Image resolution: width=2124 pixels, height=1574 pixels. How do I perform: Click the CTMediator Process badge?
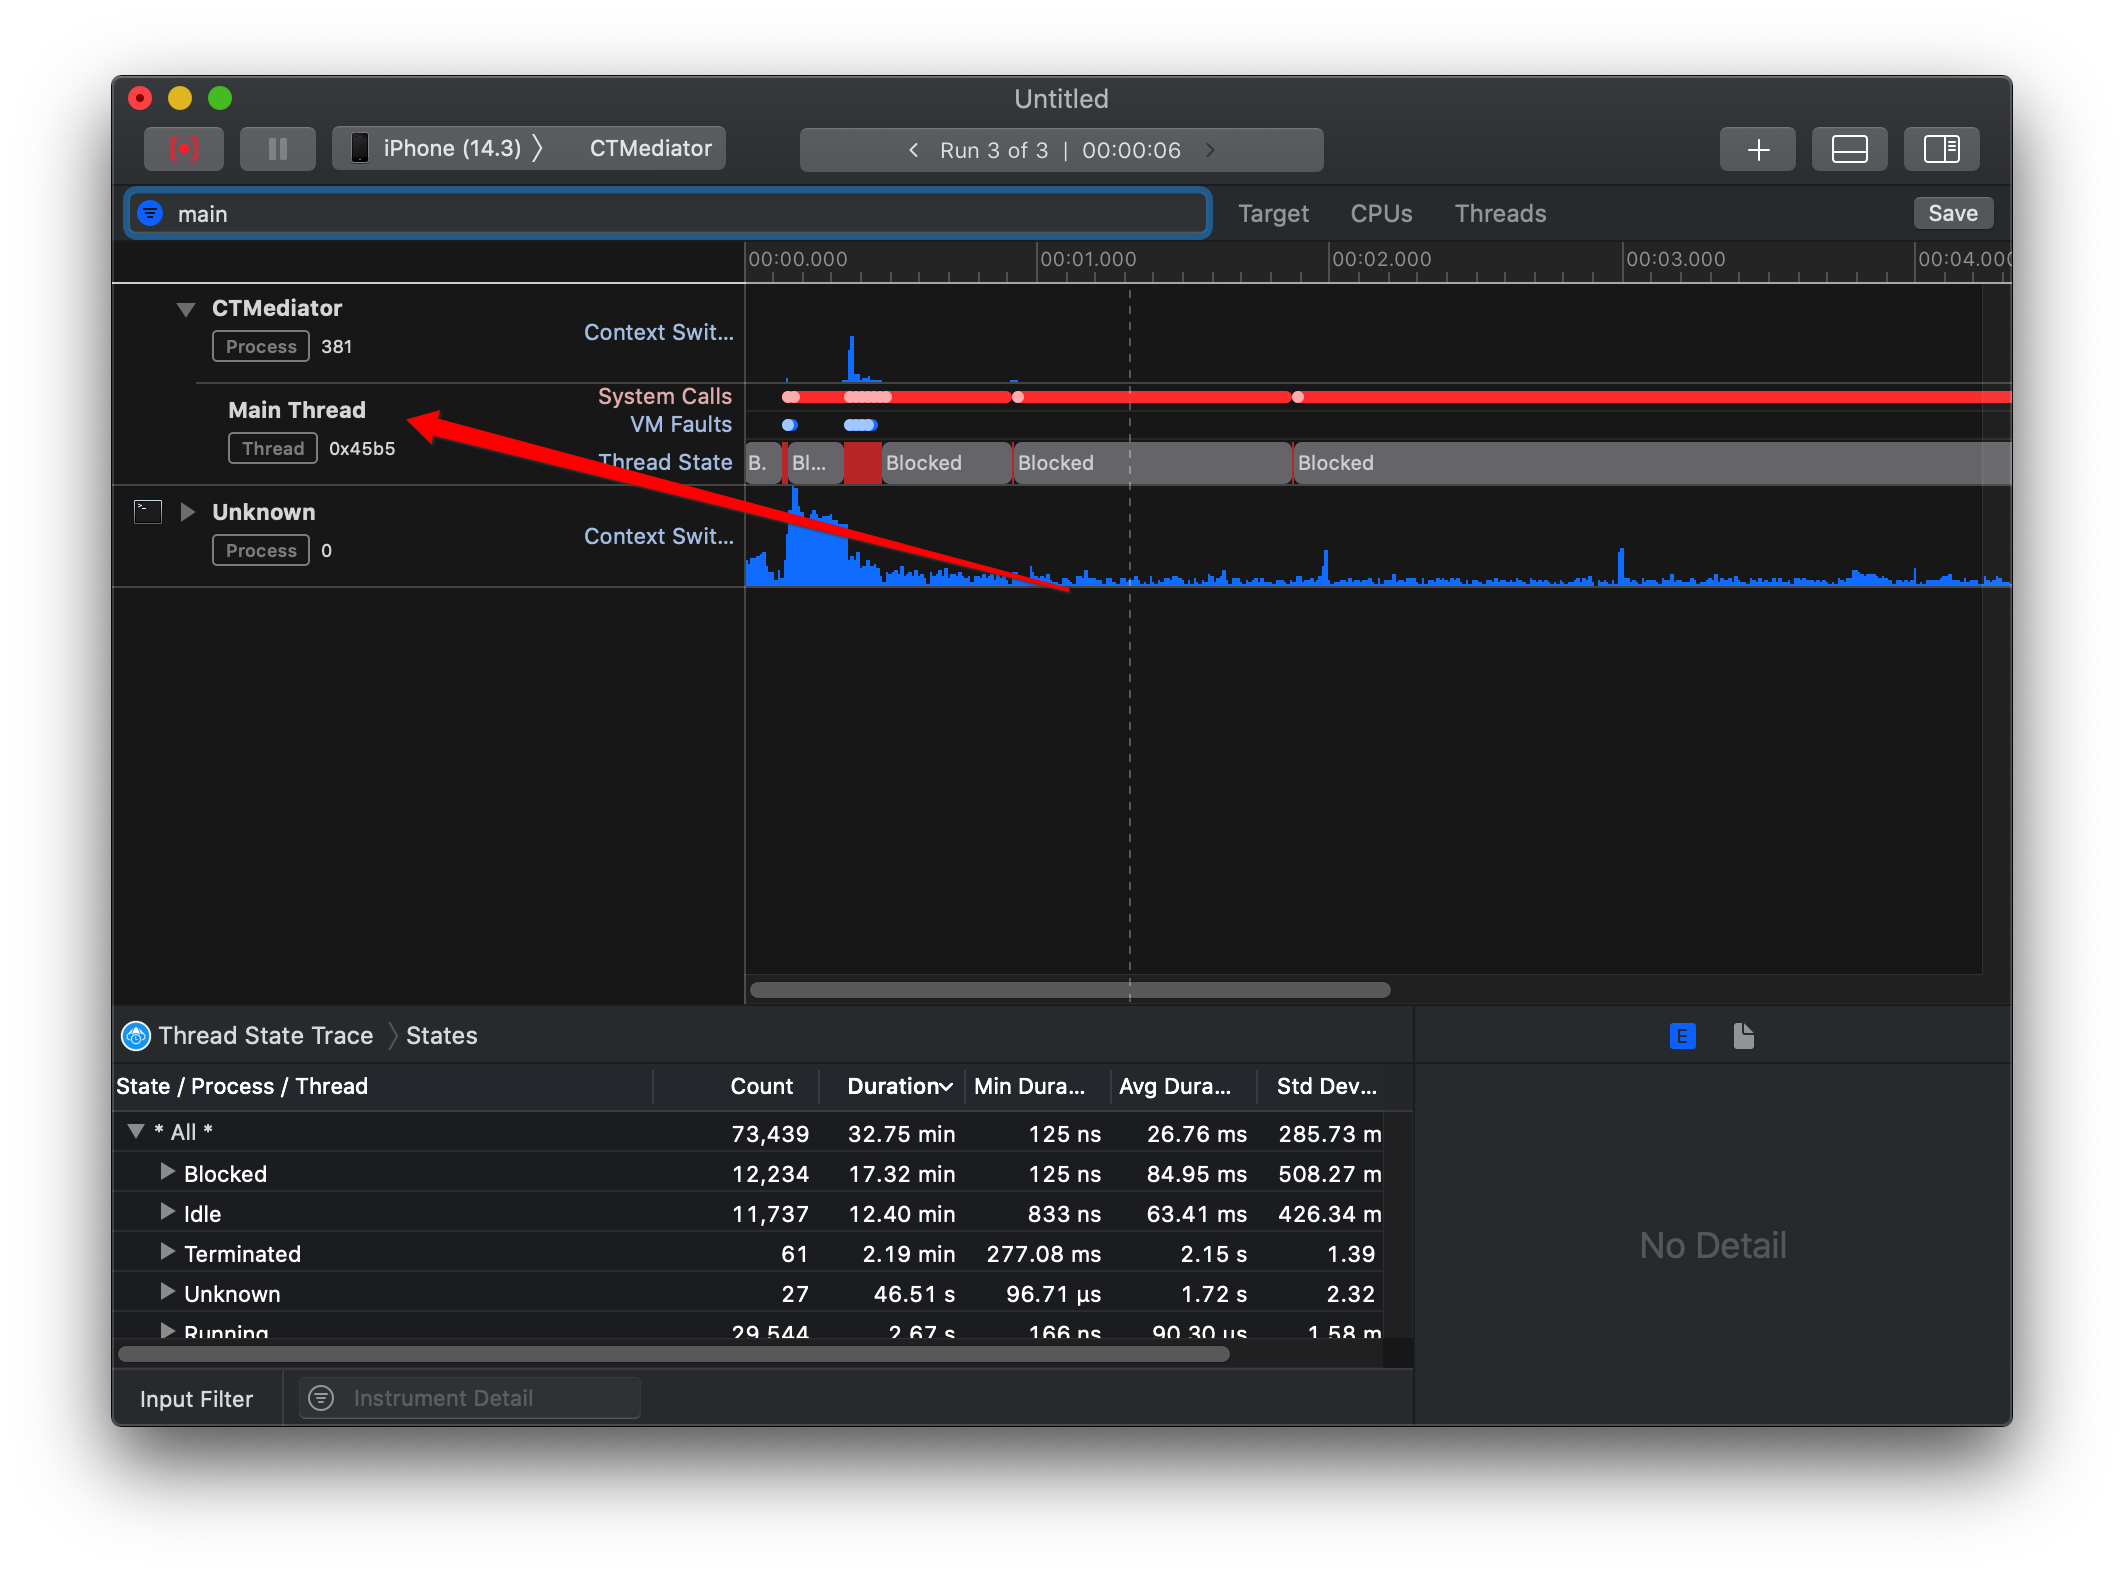pyautogui.click(x=261, y=347)
